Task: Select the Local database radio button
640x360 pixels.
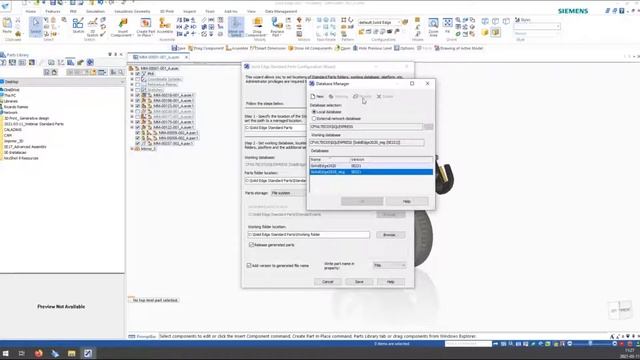Action: tap(314, 112)
